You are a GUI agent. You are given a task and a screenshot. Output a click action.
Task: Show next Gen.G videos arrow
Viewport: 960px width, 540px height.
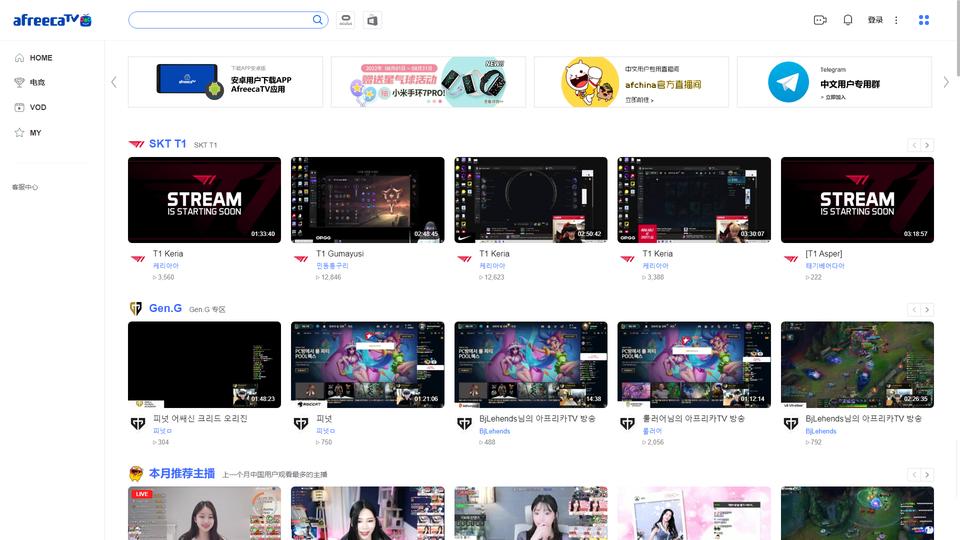click(x=927, y=310)
